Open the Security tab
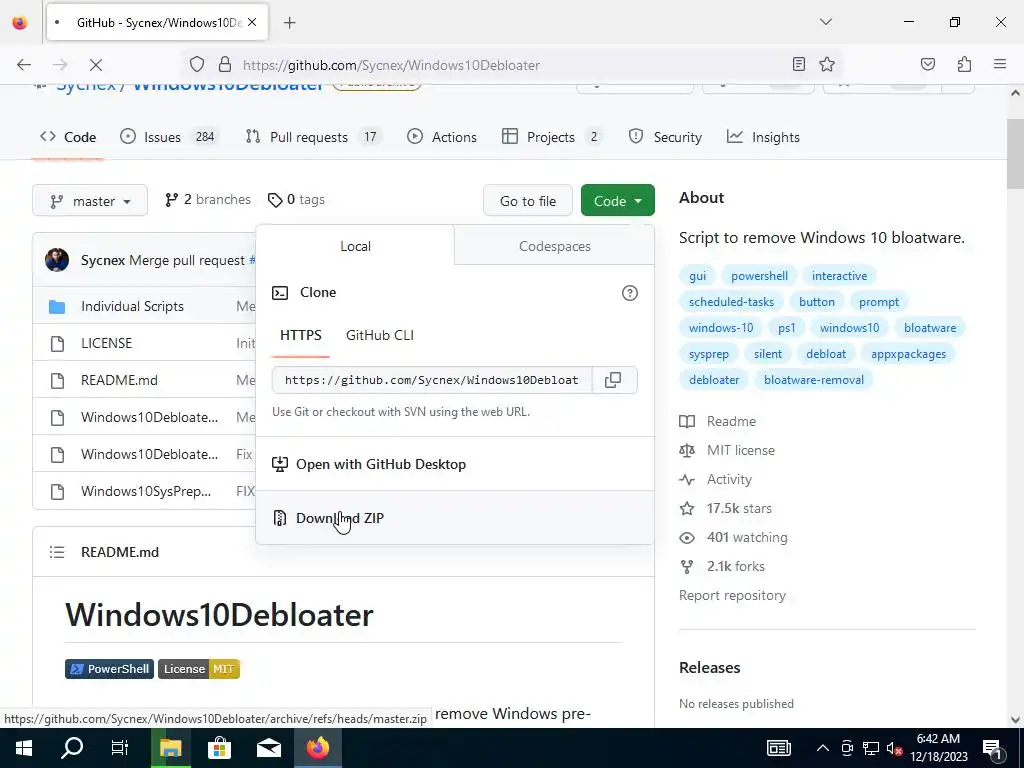The height and width of the screenshot is (768, 1024). coord(665,137)
